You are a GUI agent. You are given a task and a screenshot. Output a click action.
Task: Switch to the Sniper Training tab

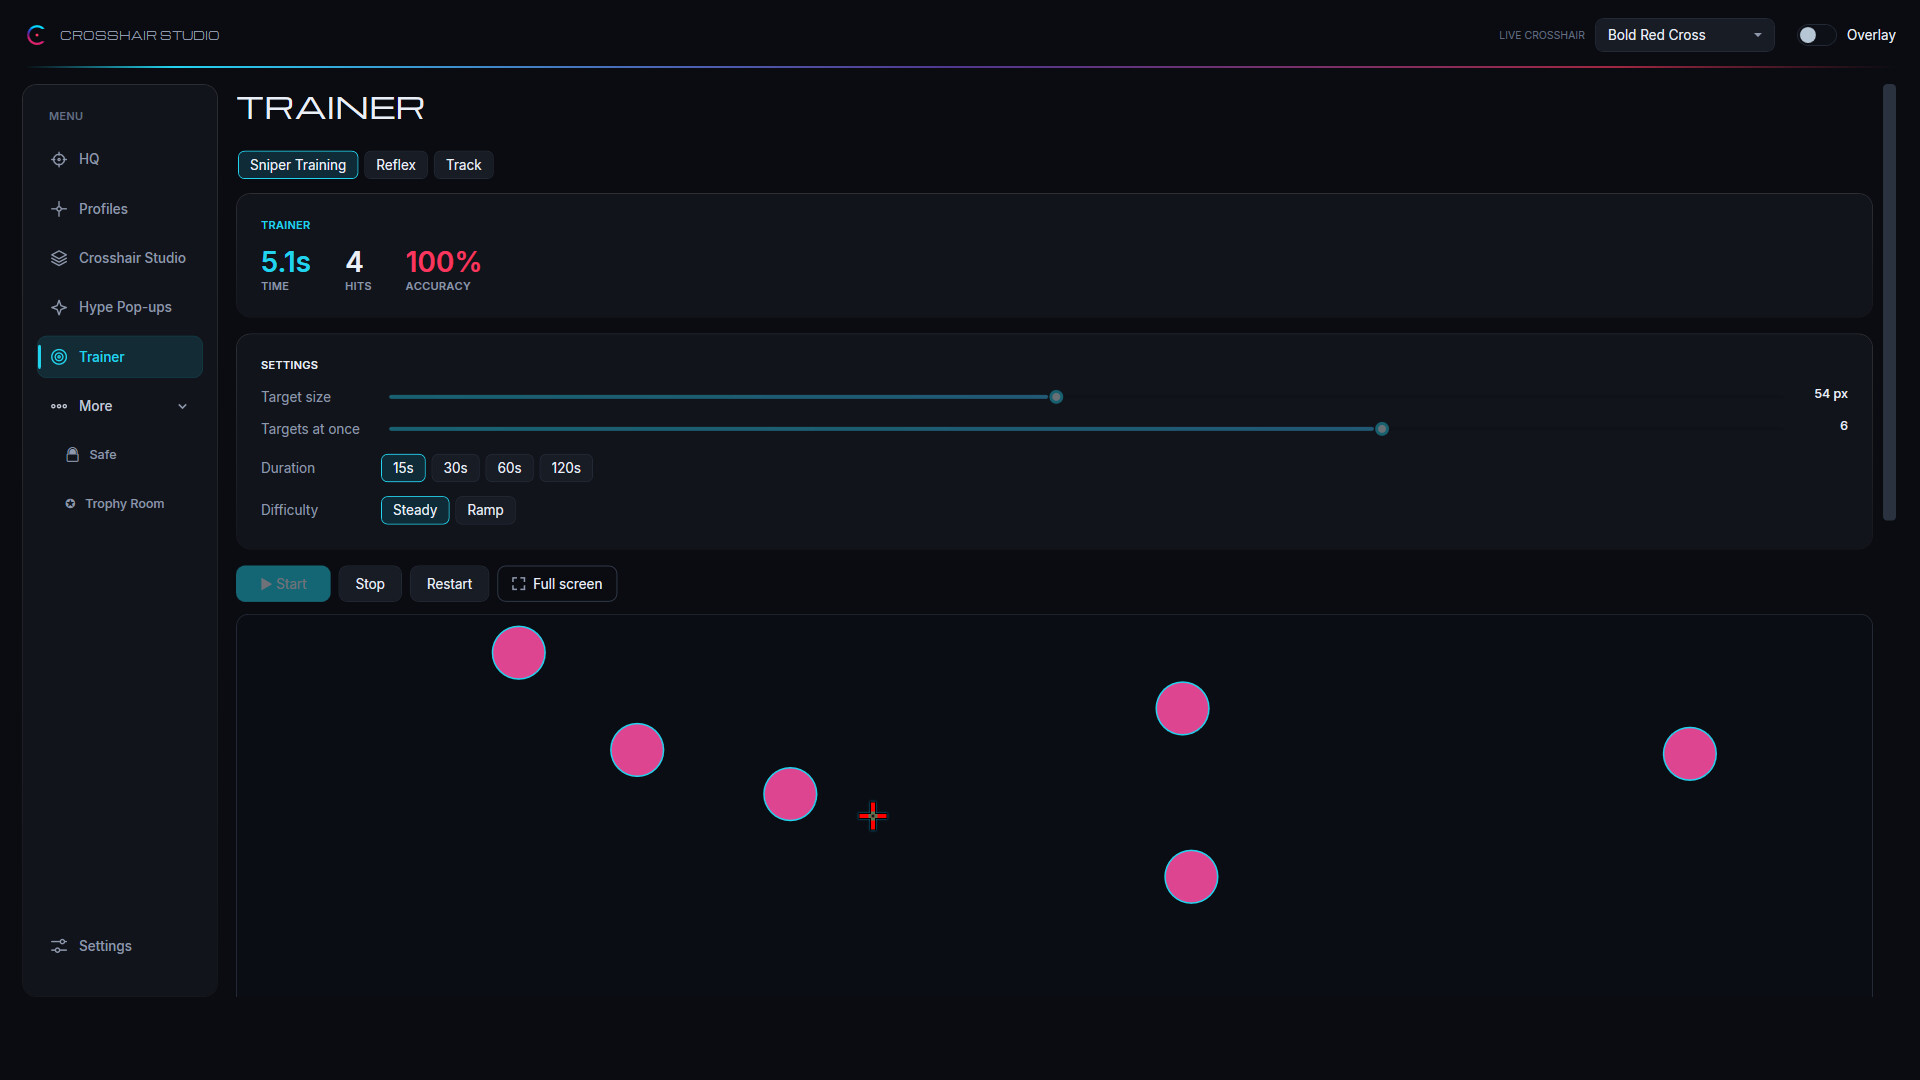[298, 165]
